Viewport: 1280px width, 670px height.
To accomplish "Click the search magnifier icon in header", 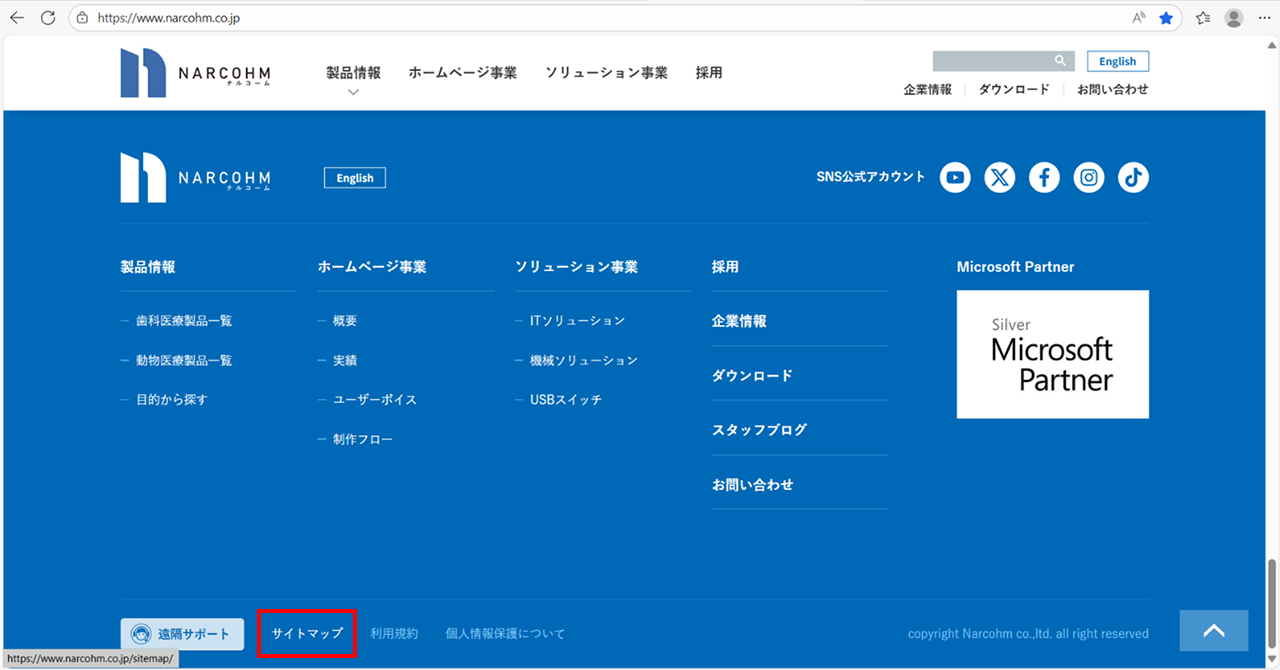I will point(1060,61).
